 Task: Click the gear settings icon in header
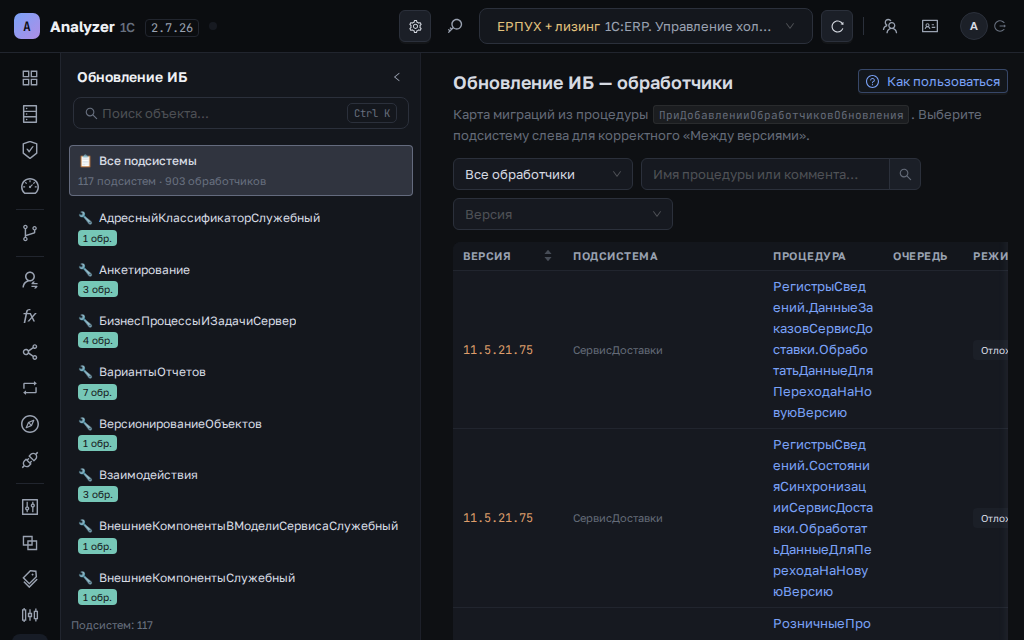click(415, 26)
